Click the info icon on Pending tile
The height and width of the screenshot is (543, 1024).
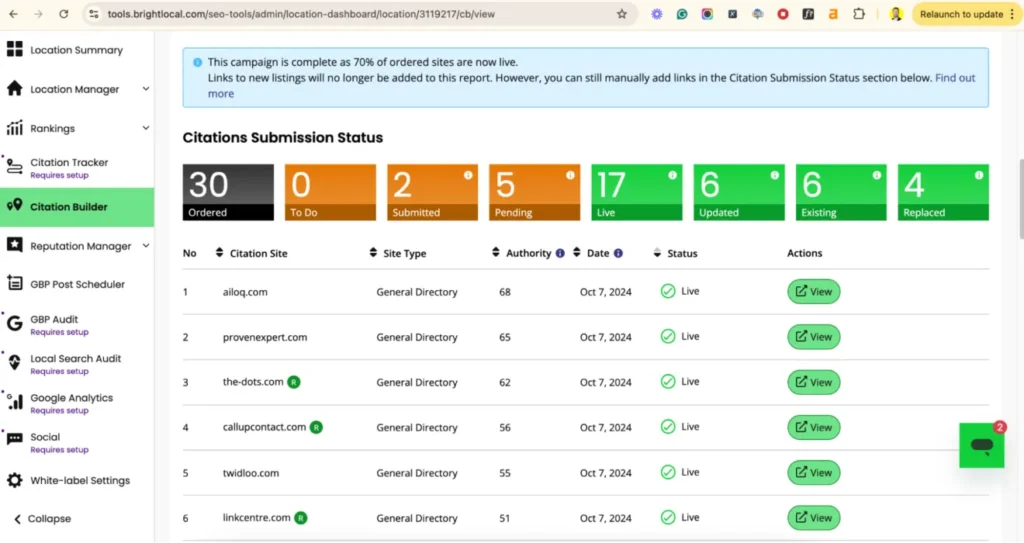click(570, 175)
